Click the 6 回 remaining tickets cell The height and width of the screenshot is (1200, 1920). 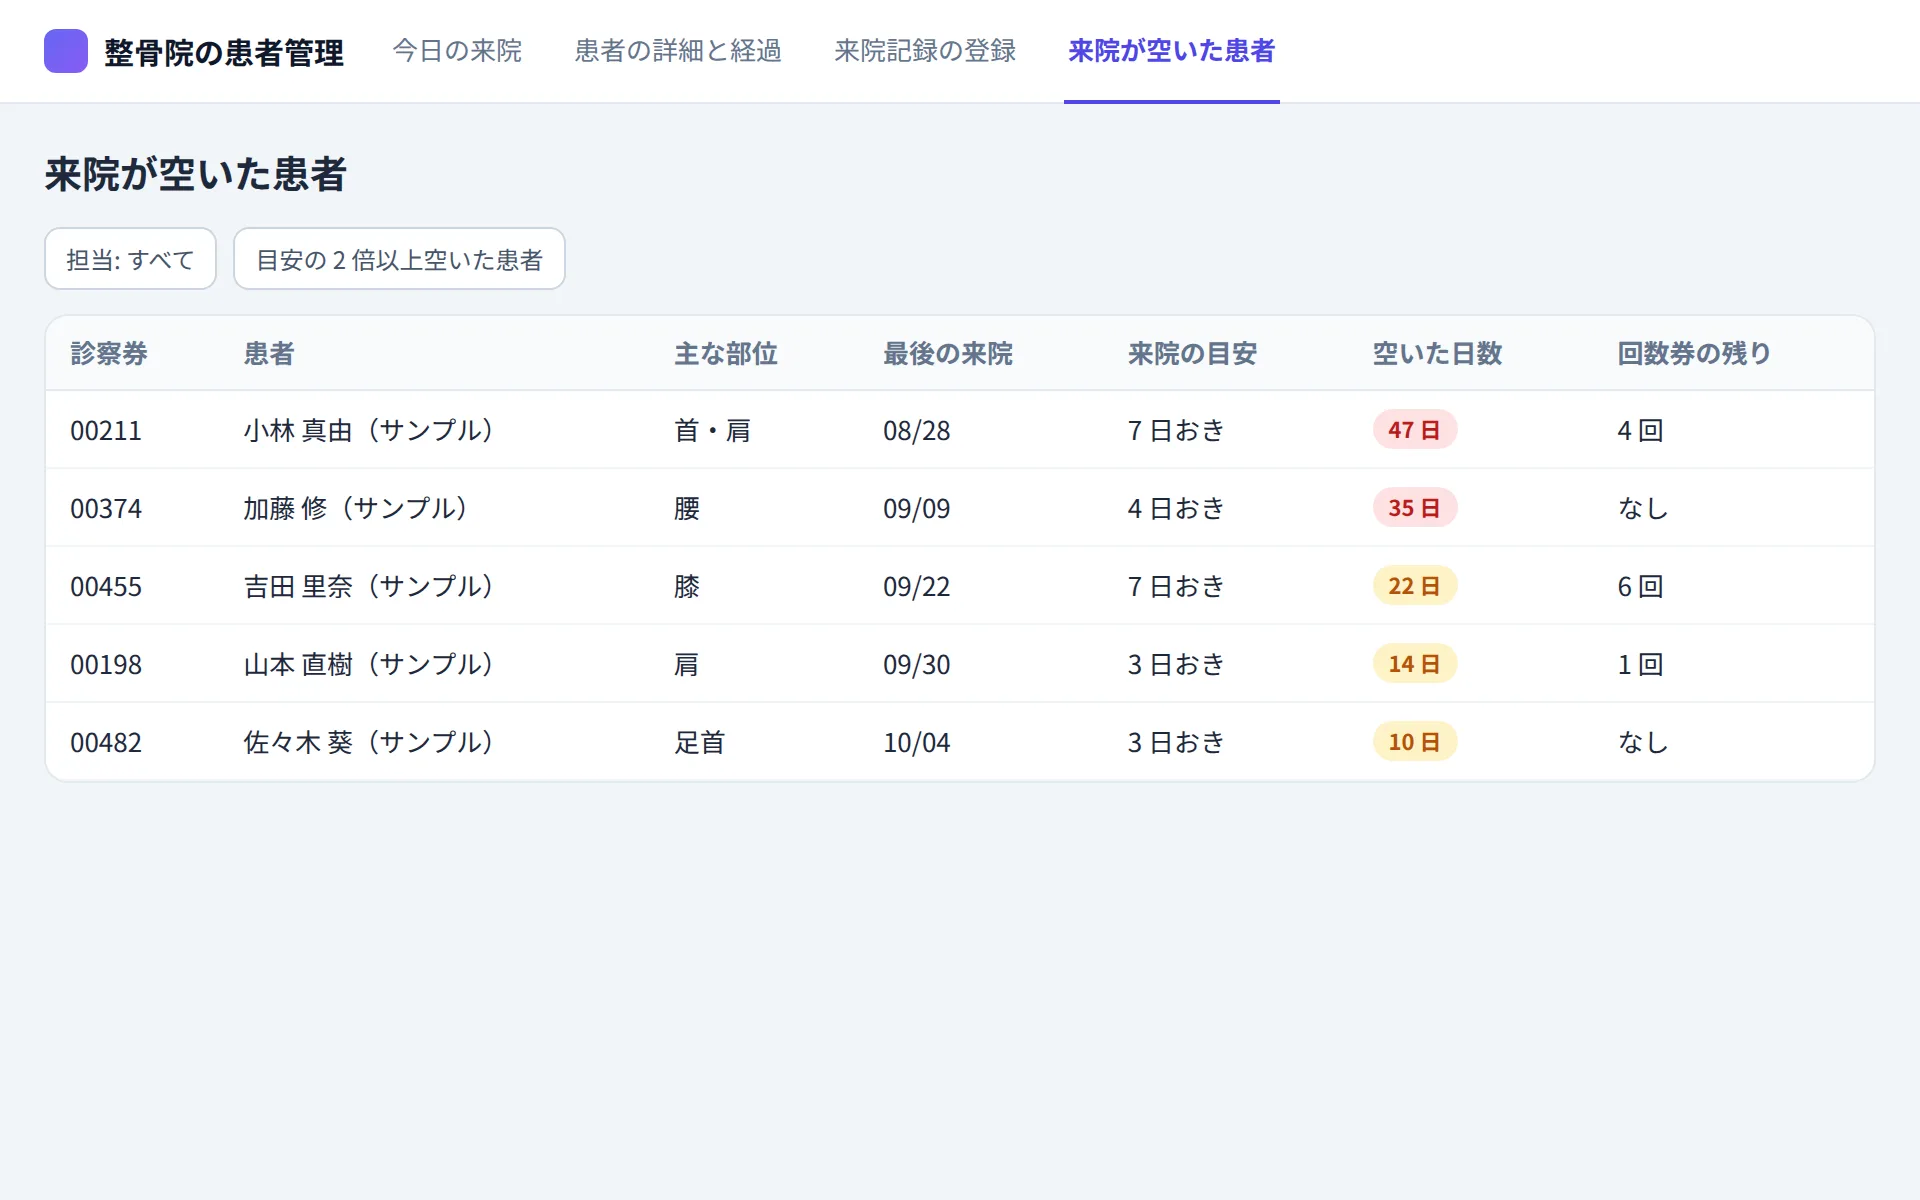(1640, 587)
